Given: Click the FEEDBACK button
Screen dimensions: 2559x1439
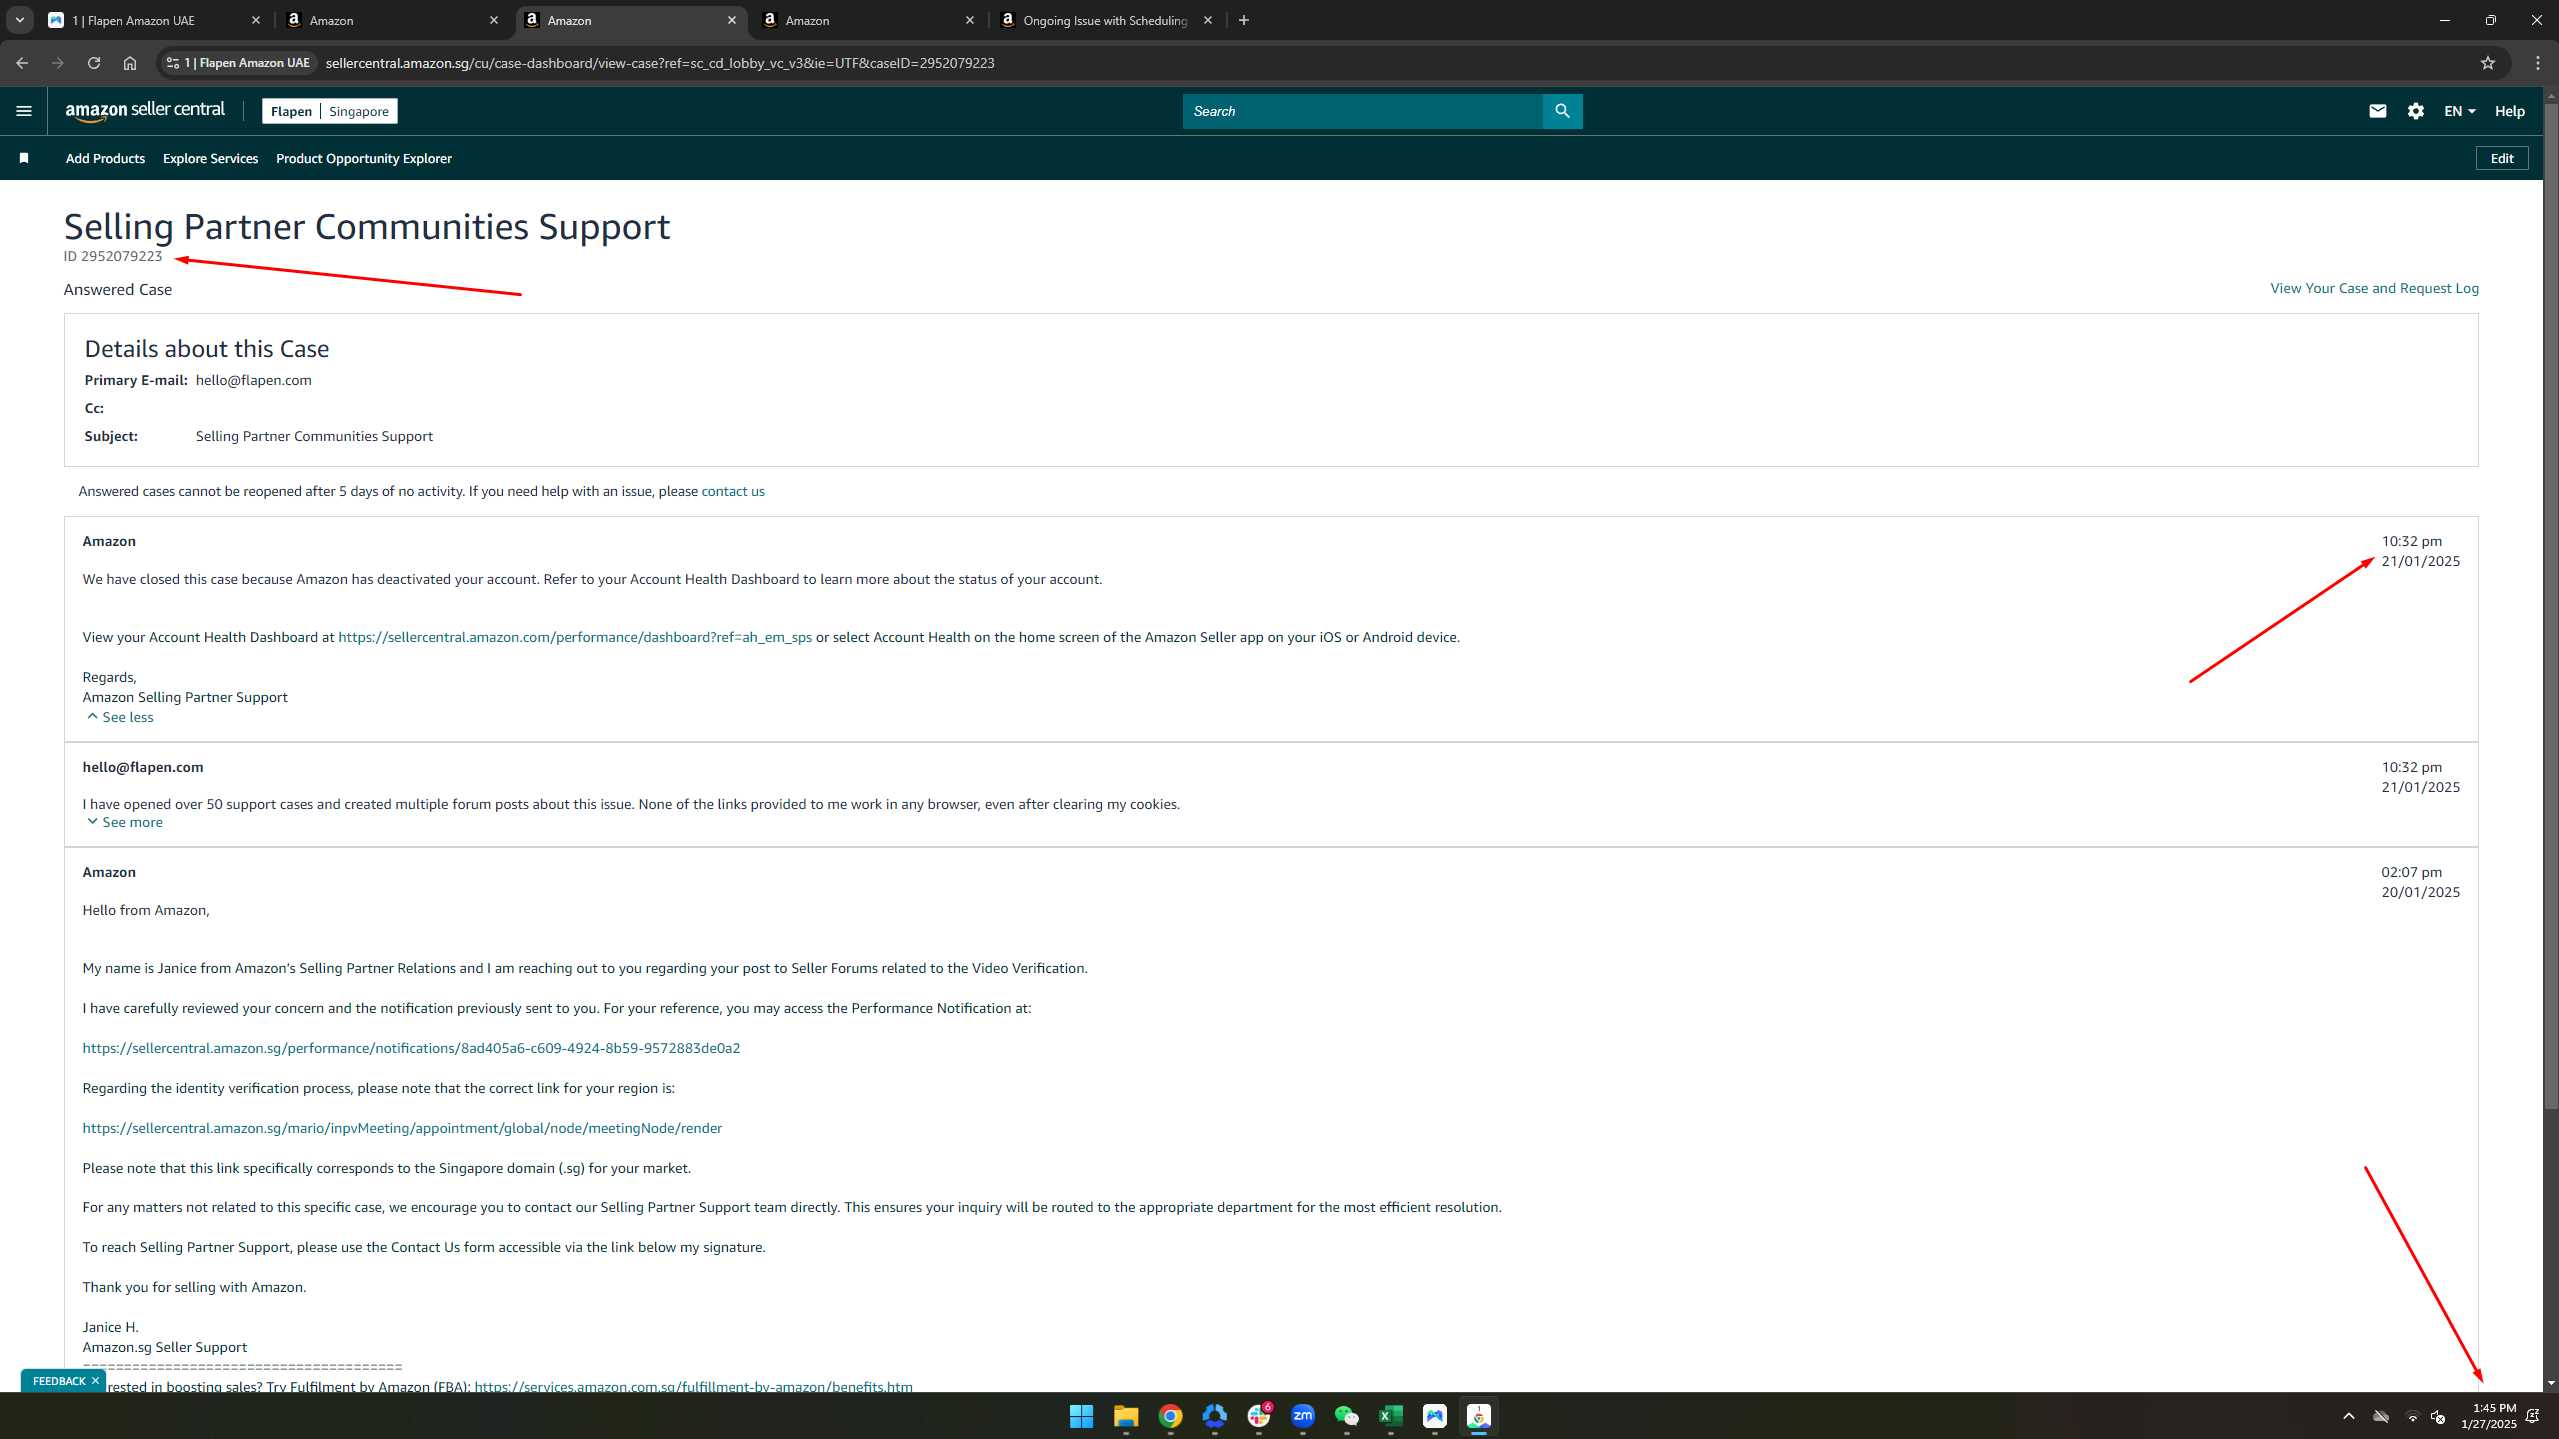Looking at the screenshot, I should point(59,1381).
